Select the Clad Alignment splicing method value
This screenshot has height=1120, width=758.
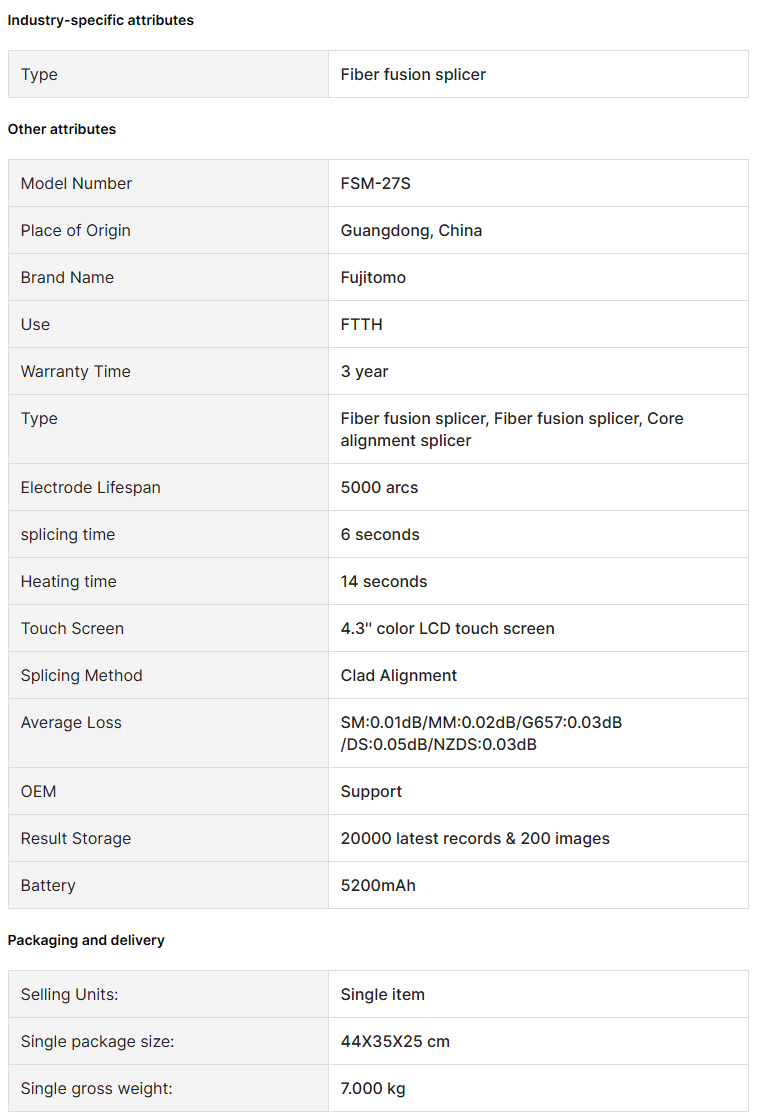[399, 676]
